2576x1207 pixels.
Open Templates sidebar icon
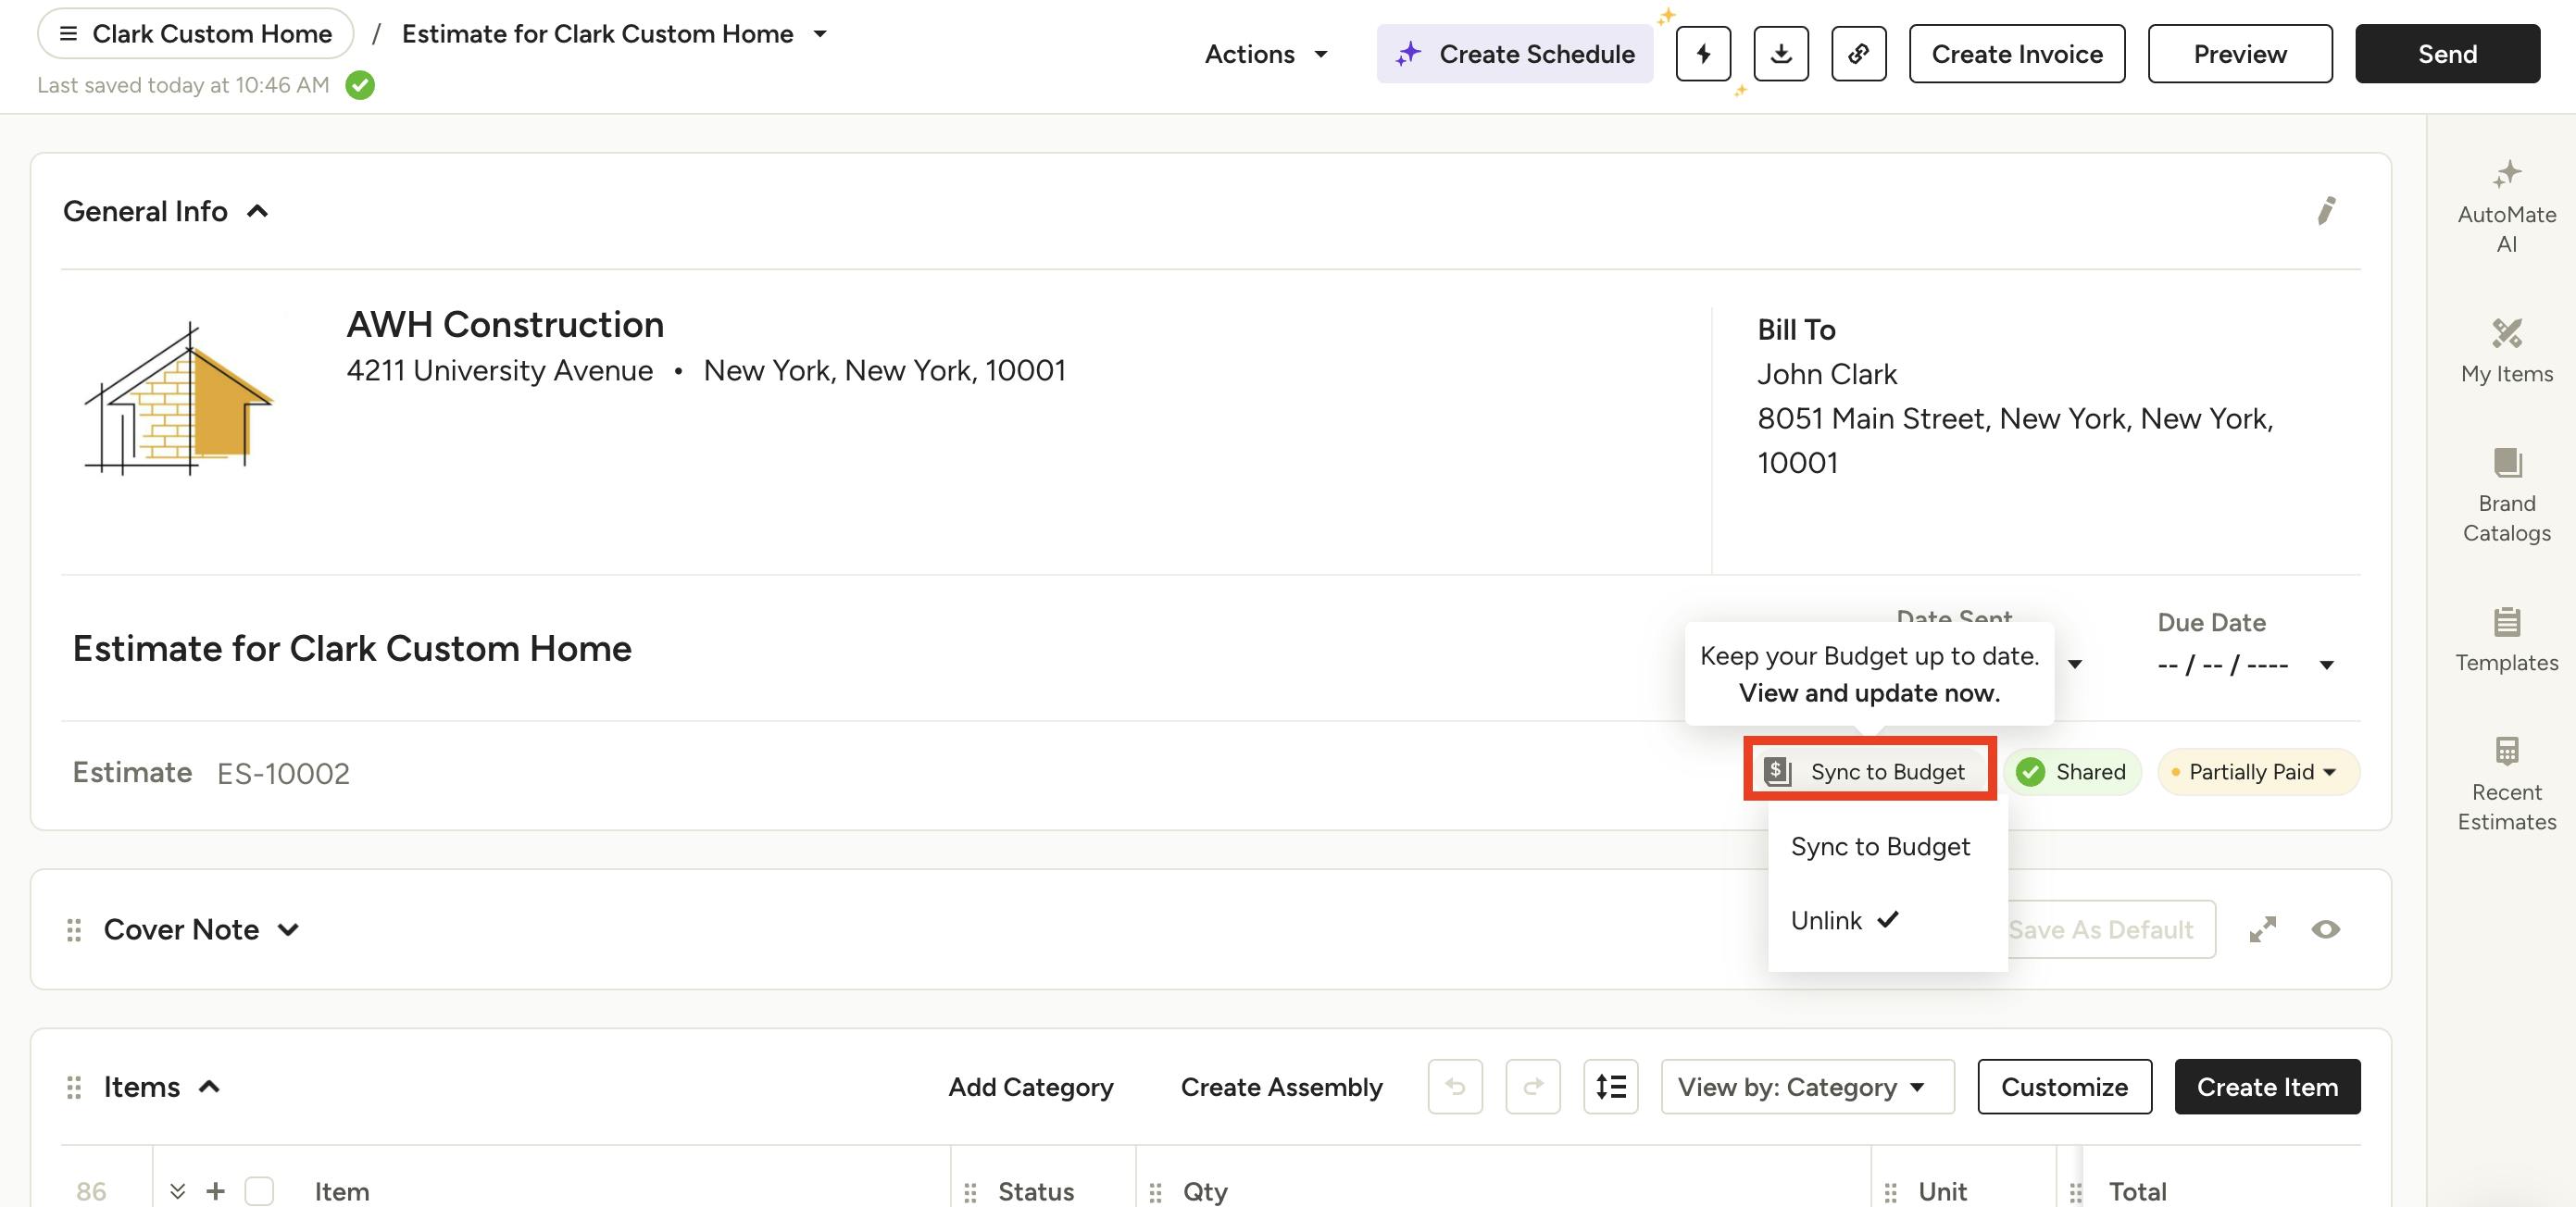click(x=2506, y=638)
